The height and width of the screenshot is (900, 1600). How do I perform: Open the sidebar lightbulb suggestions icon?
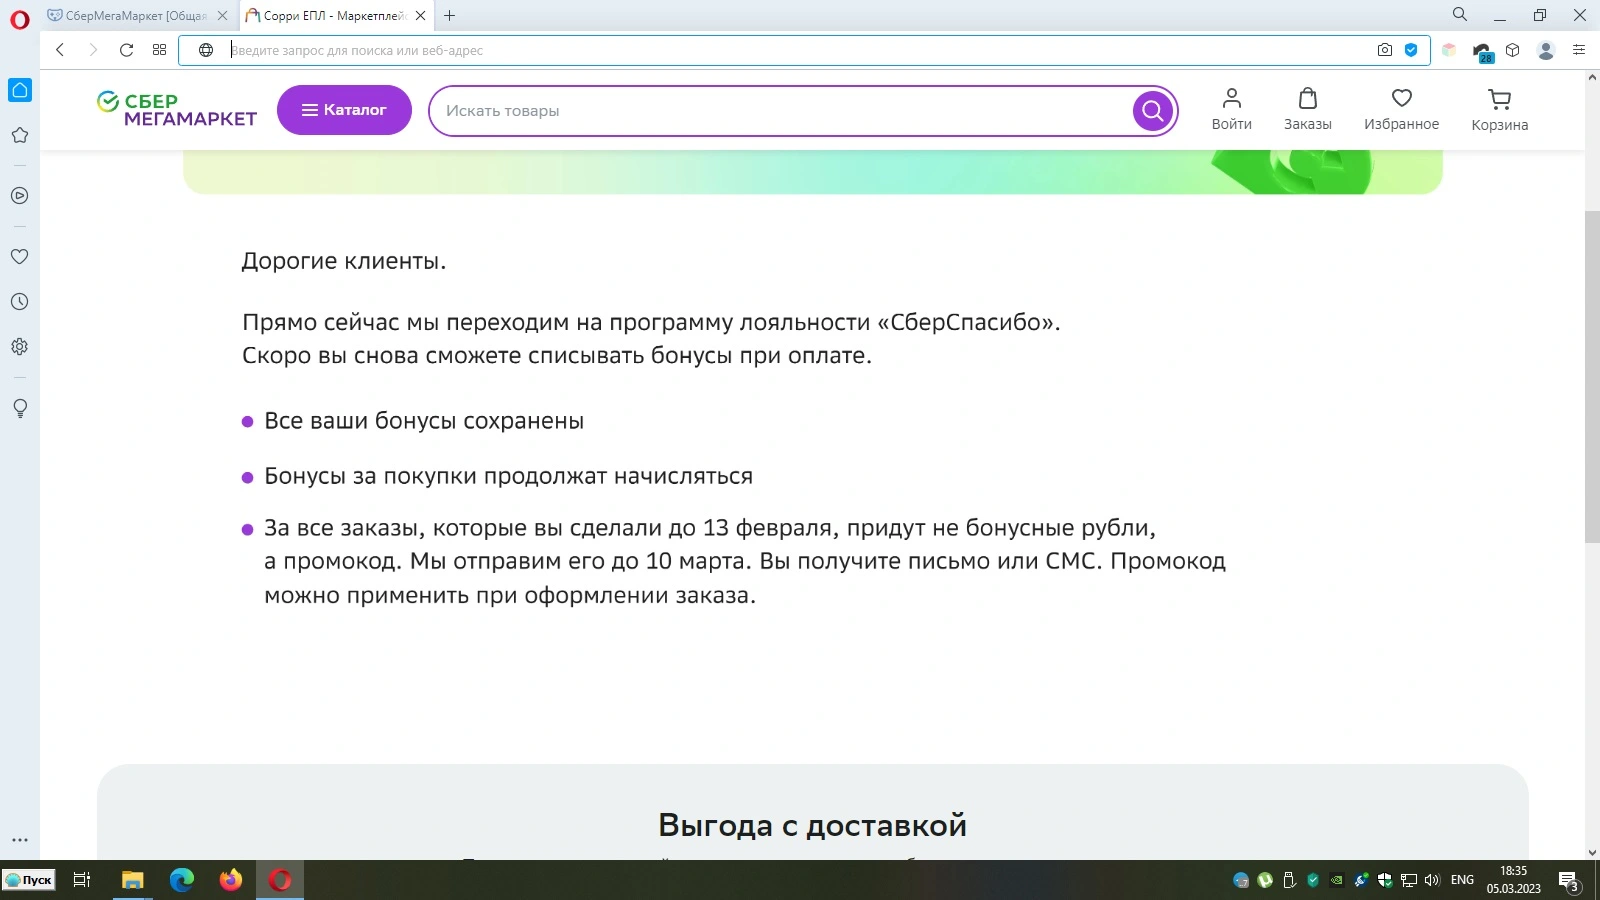point(20,408)
